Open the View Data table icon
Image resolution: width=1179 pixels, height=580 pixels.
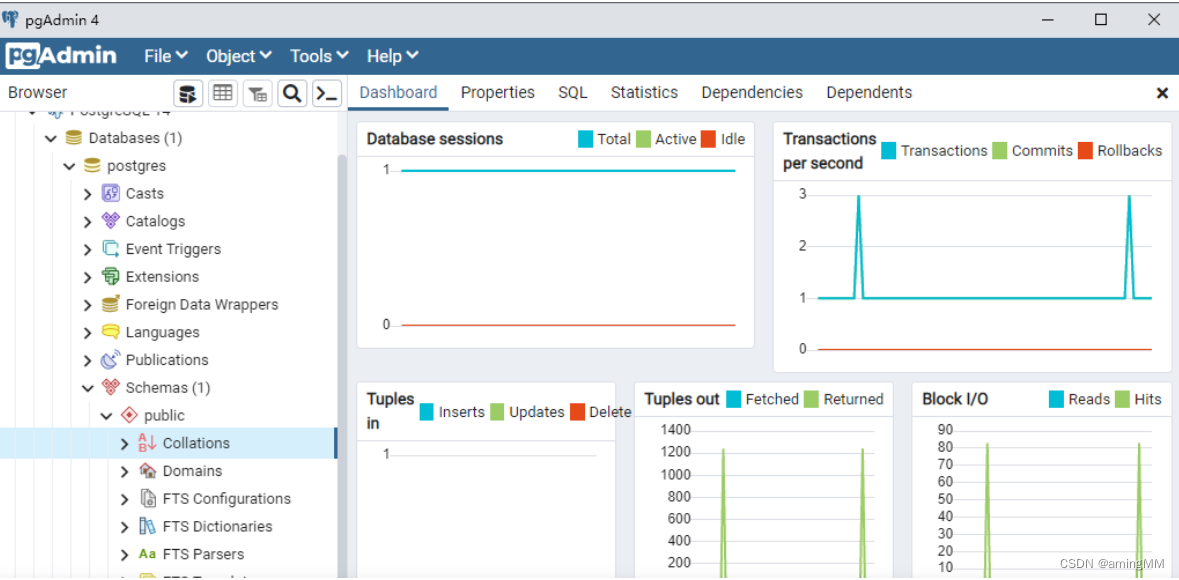222,93
